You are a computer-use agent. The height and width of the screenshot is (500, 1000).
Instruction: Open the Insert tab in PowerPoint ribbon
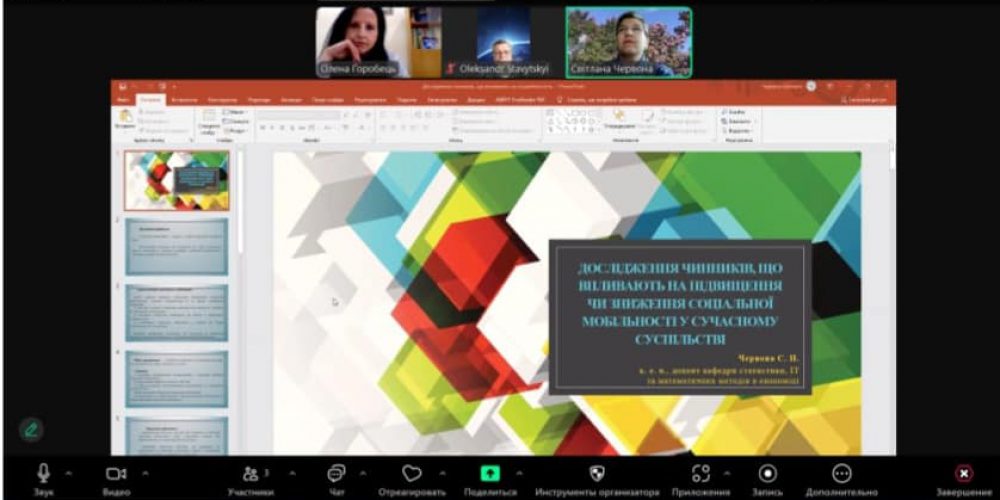coord(184,100)
